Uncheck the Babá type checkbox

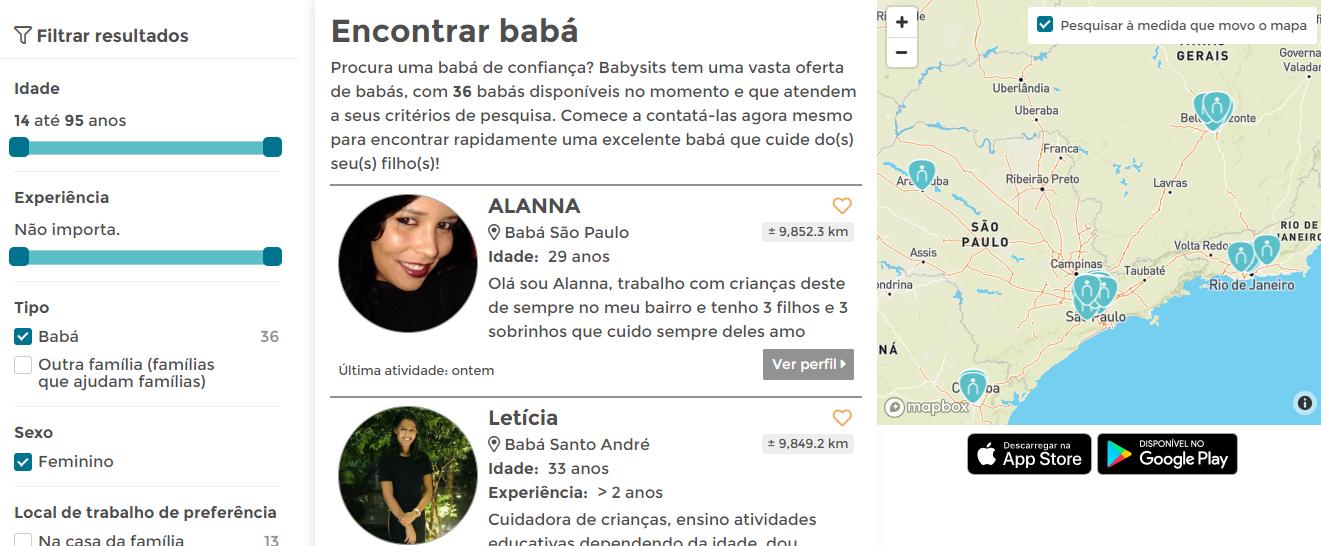point(23,337)
